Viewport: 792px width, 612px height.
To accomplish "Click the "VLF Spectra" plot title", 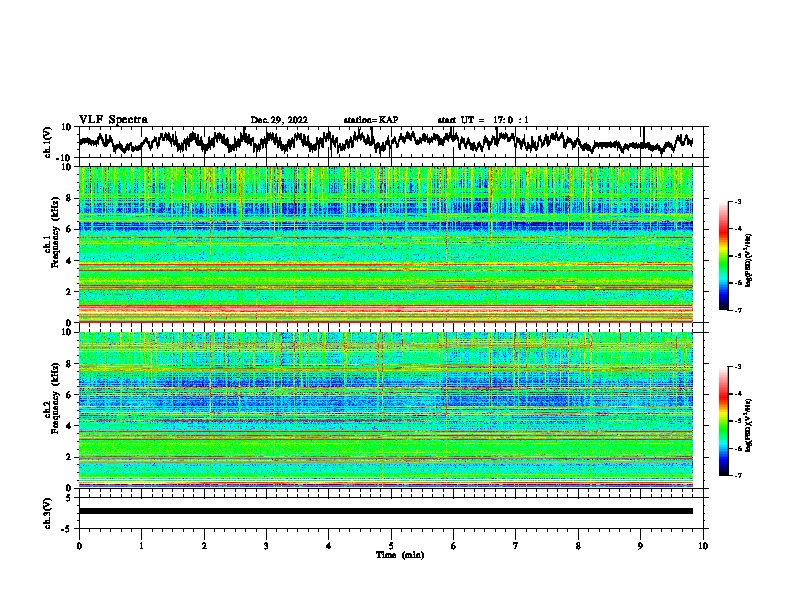I will (113, 120).
